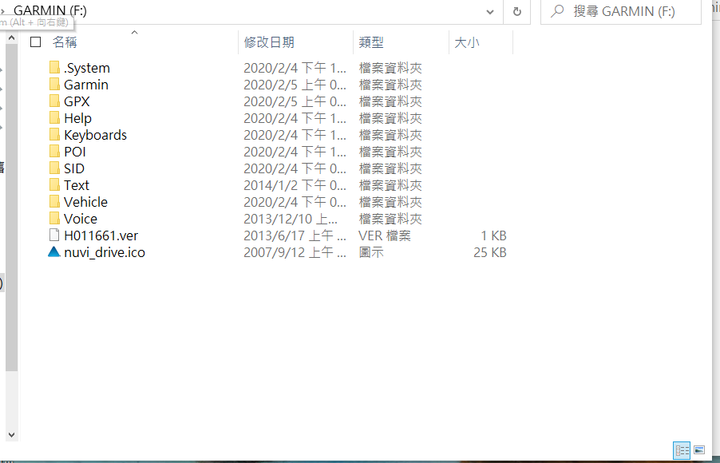Viewport: 720px width, 463px height.
Task: Select the Keyboards folder name
Action: click(x=95, y=135)
